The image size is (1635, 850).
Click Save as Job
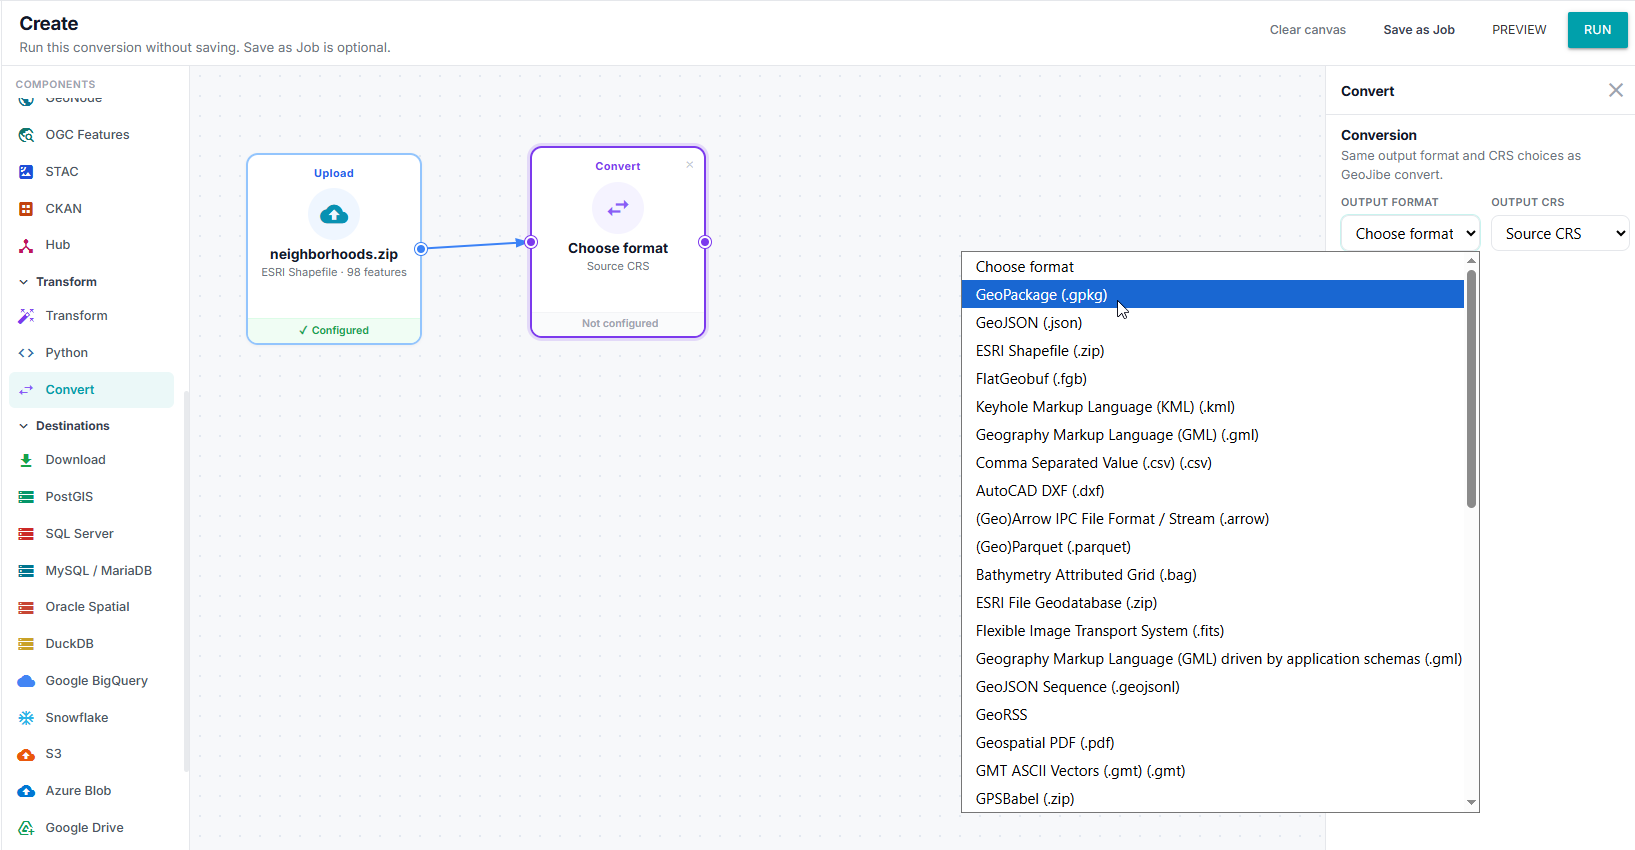point(1419,30)
